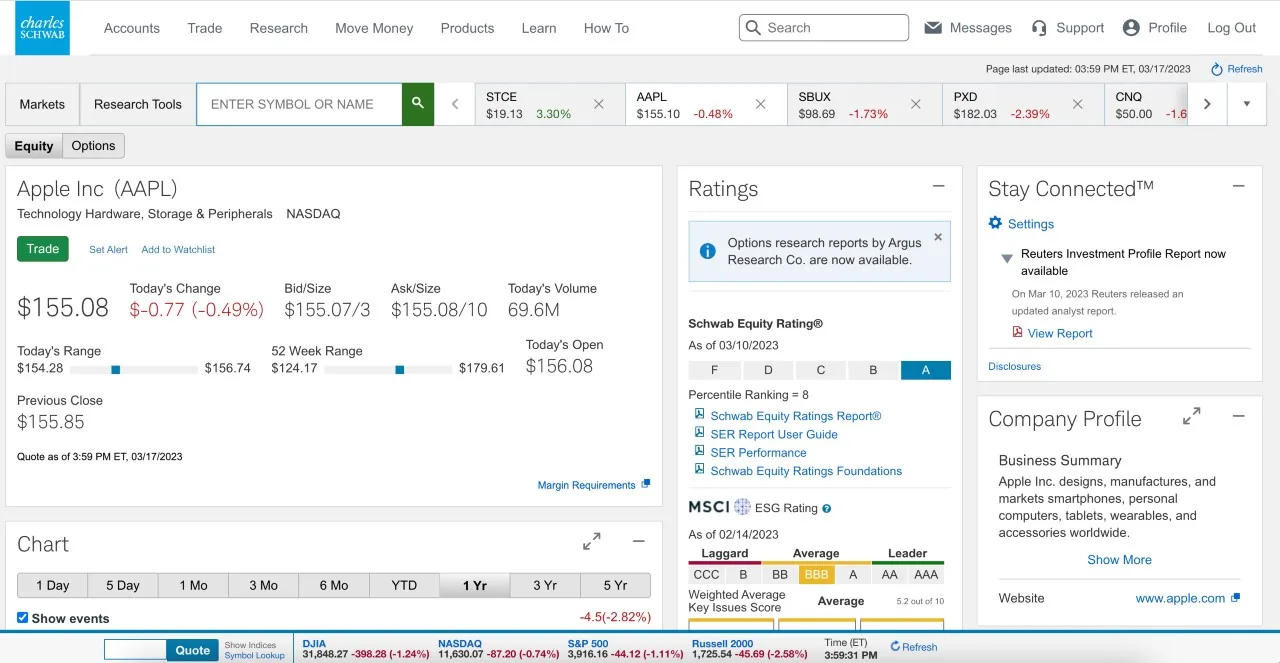Click the MSCI ESG Rating help icon
1280x663 pixels.
pyautogui.click(x=827, y=508)
